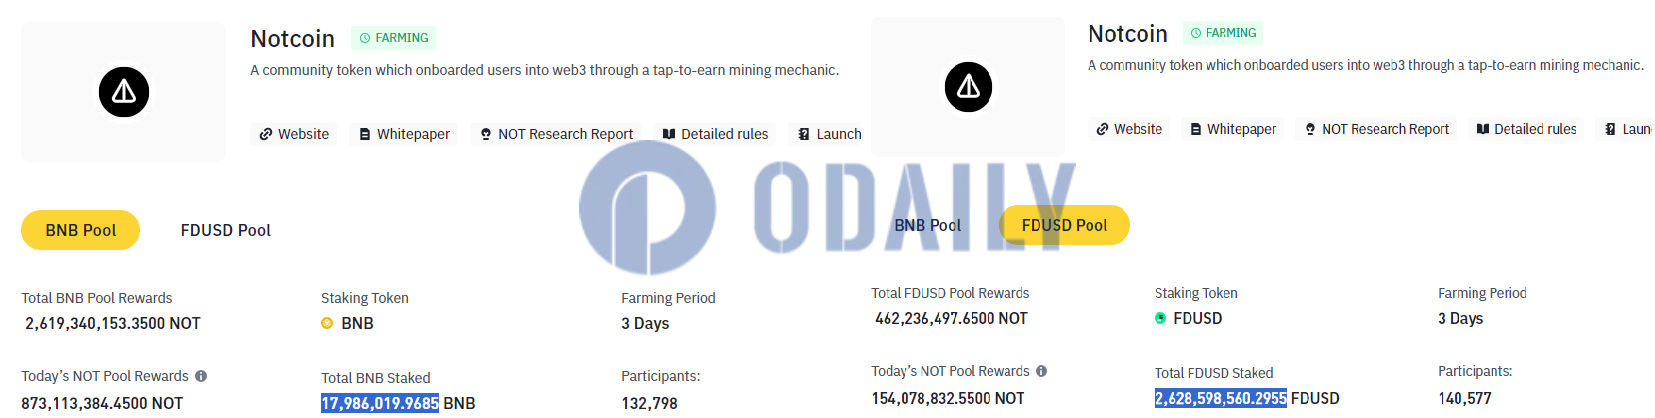Click Total FDUSD Staked label
1655x418 pixels.
tap(1214, 373)
